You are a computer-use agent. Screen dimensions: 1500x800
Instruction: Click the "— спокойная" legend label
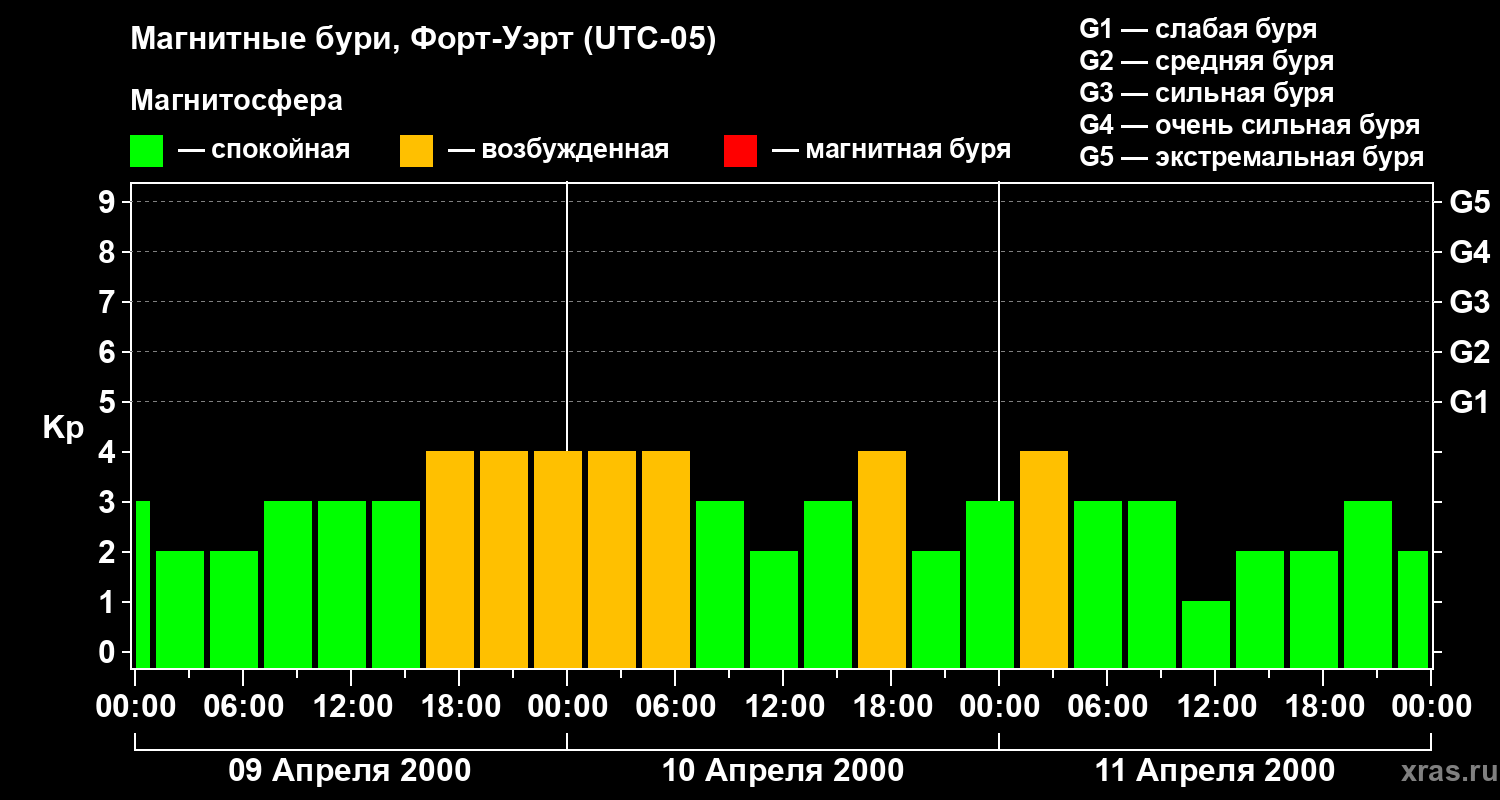point(264,150)
